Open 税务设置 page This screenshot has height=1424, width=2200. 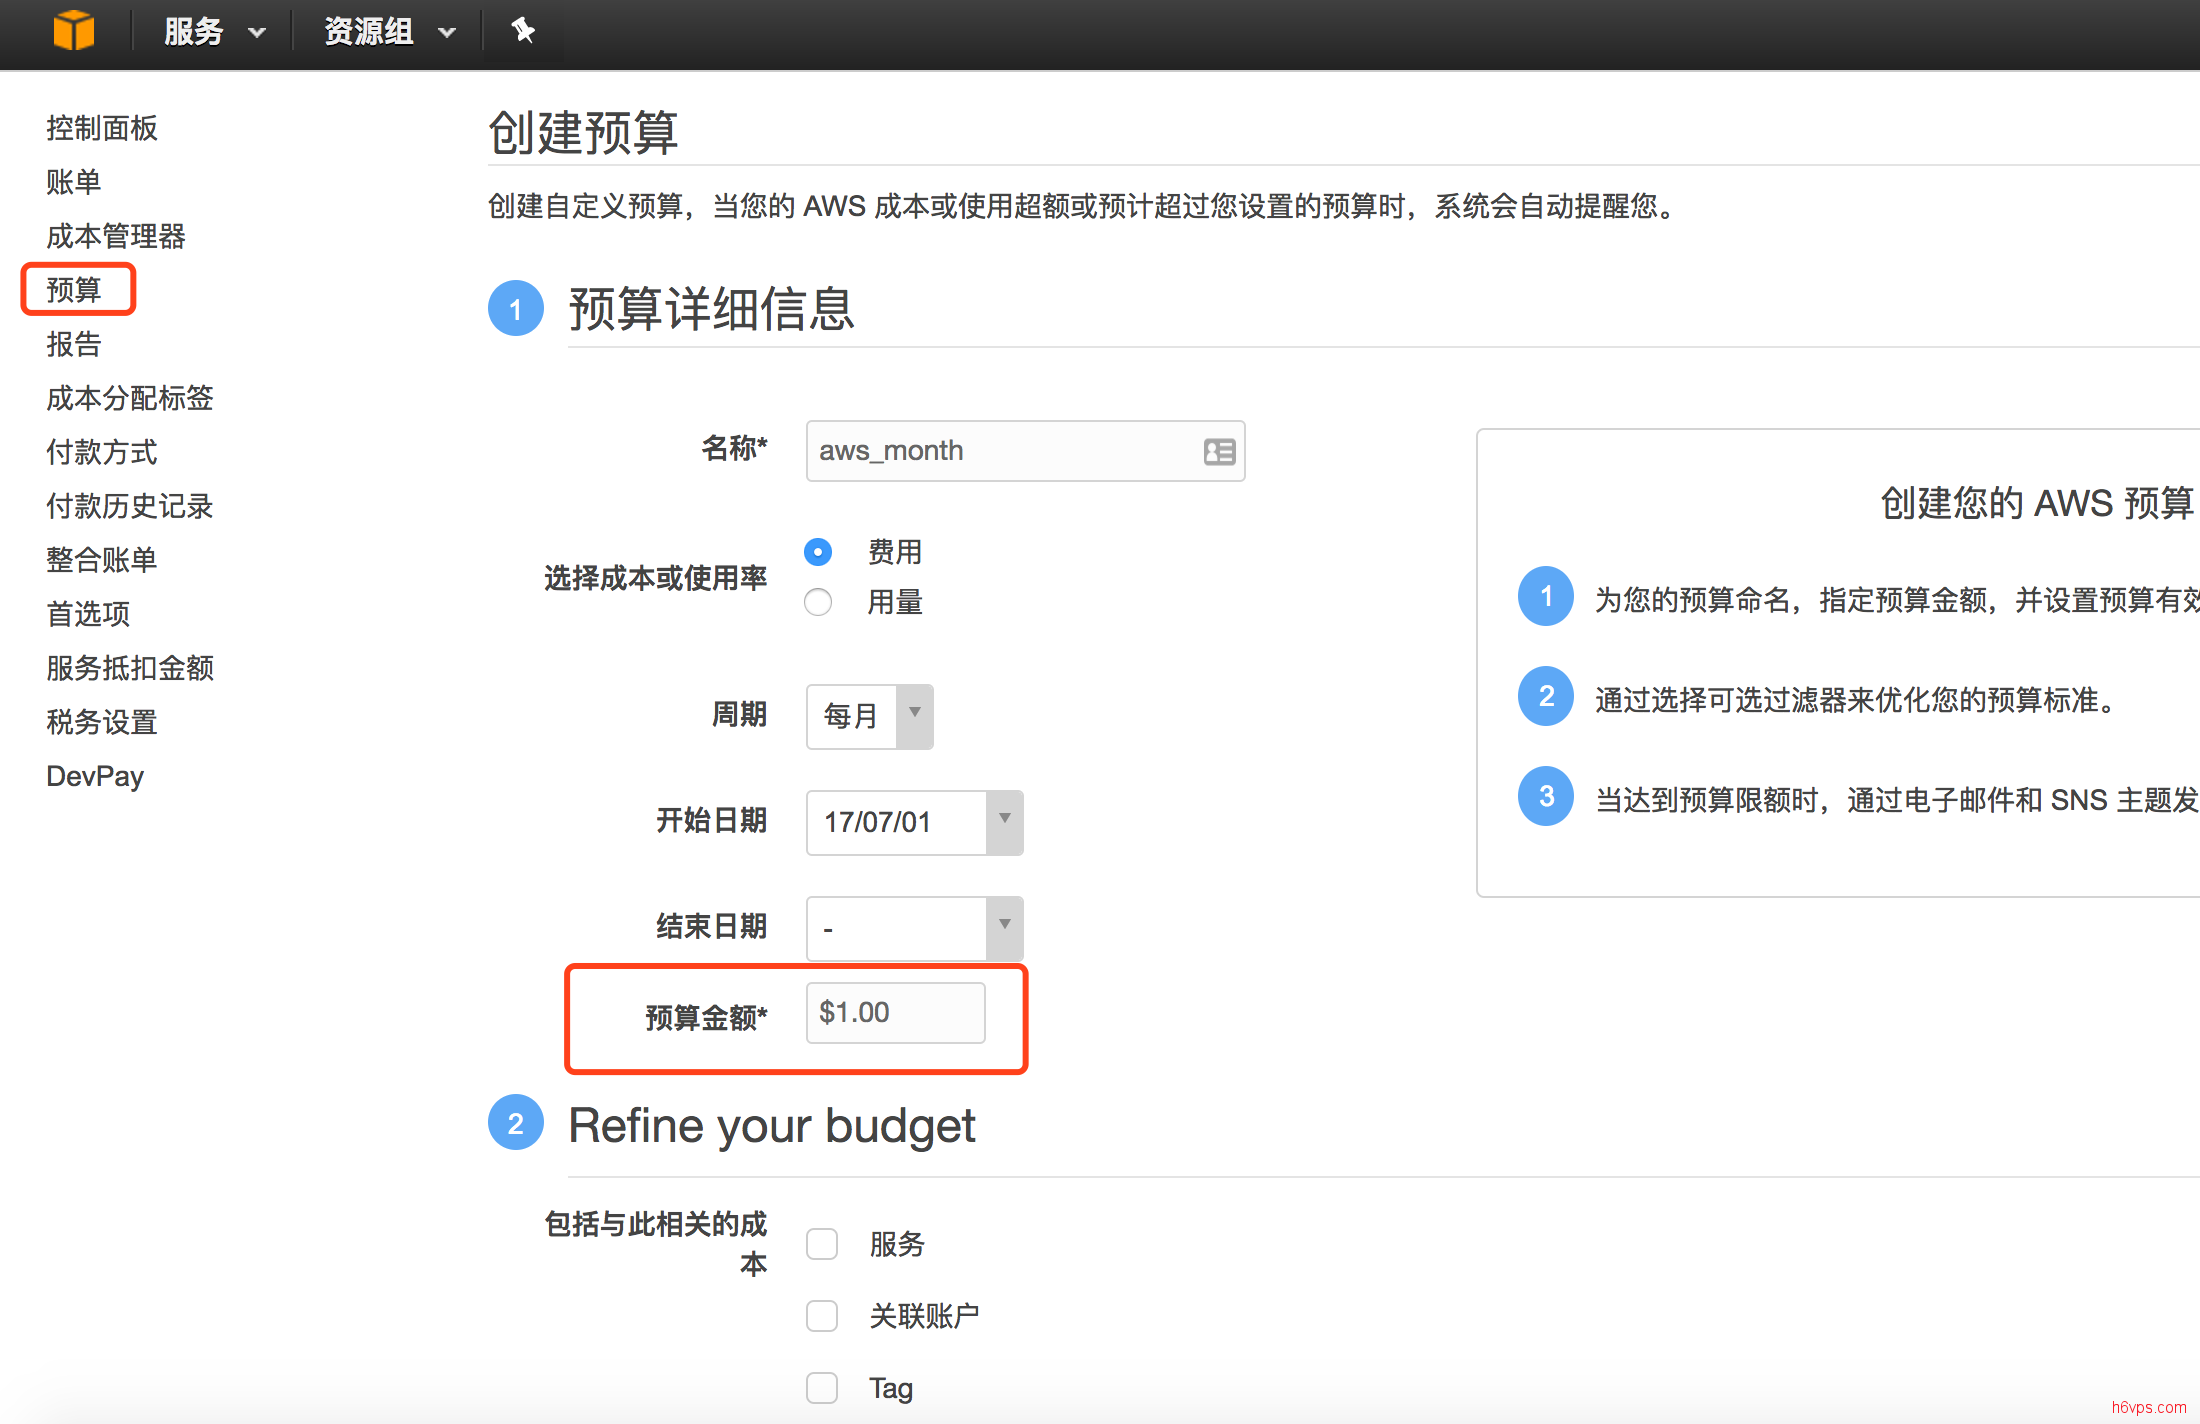[x=102, y=722]
